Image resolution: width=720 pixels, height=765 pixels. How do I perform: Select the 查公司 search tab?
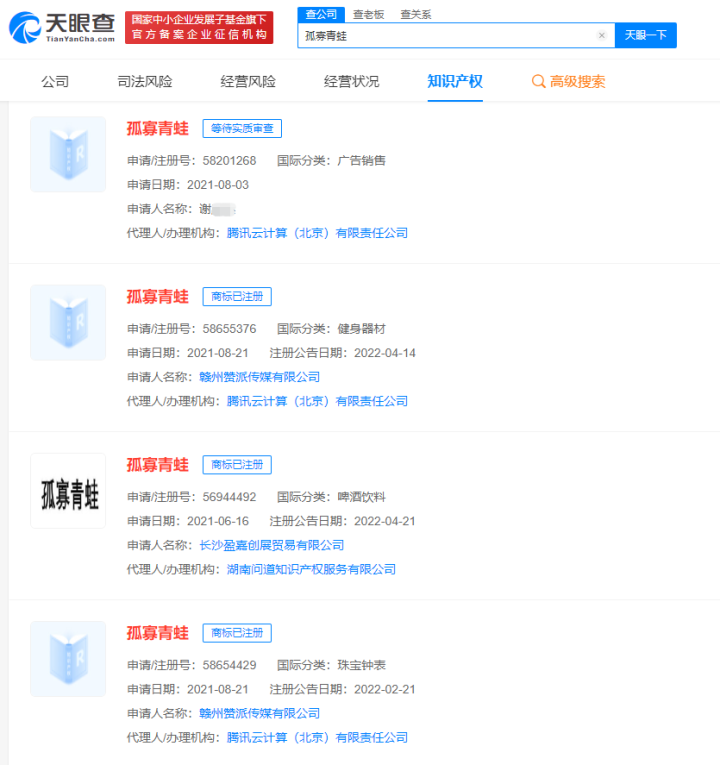point(321,15)
